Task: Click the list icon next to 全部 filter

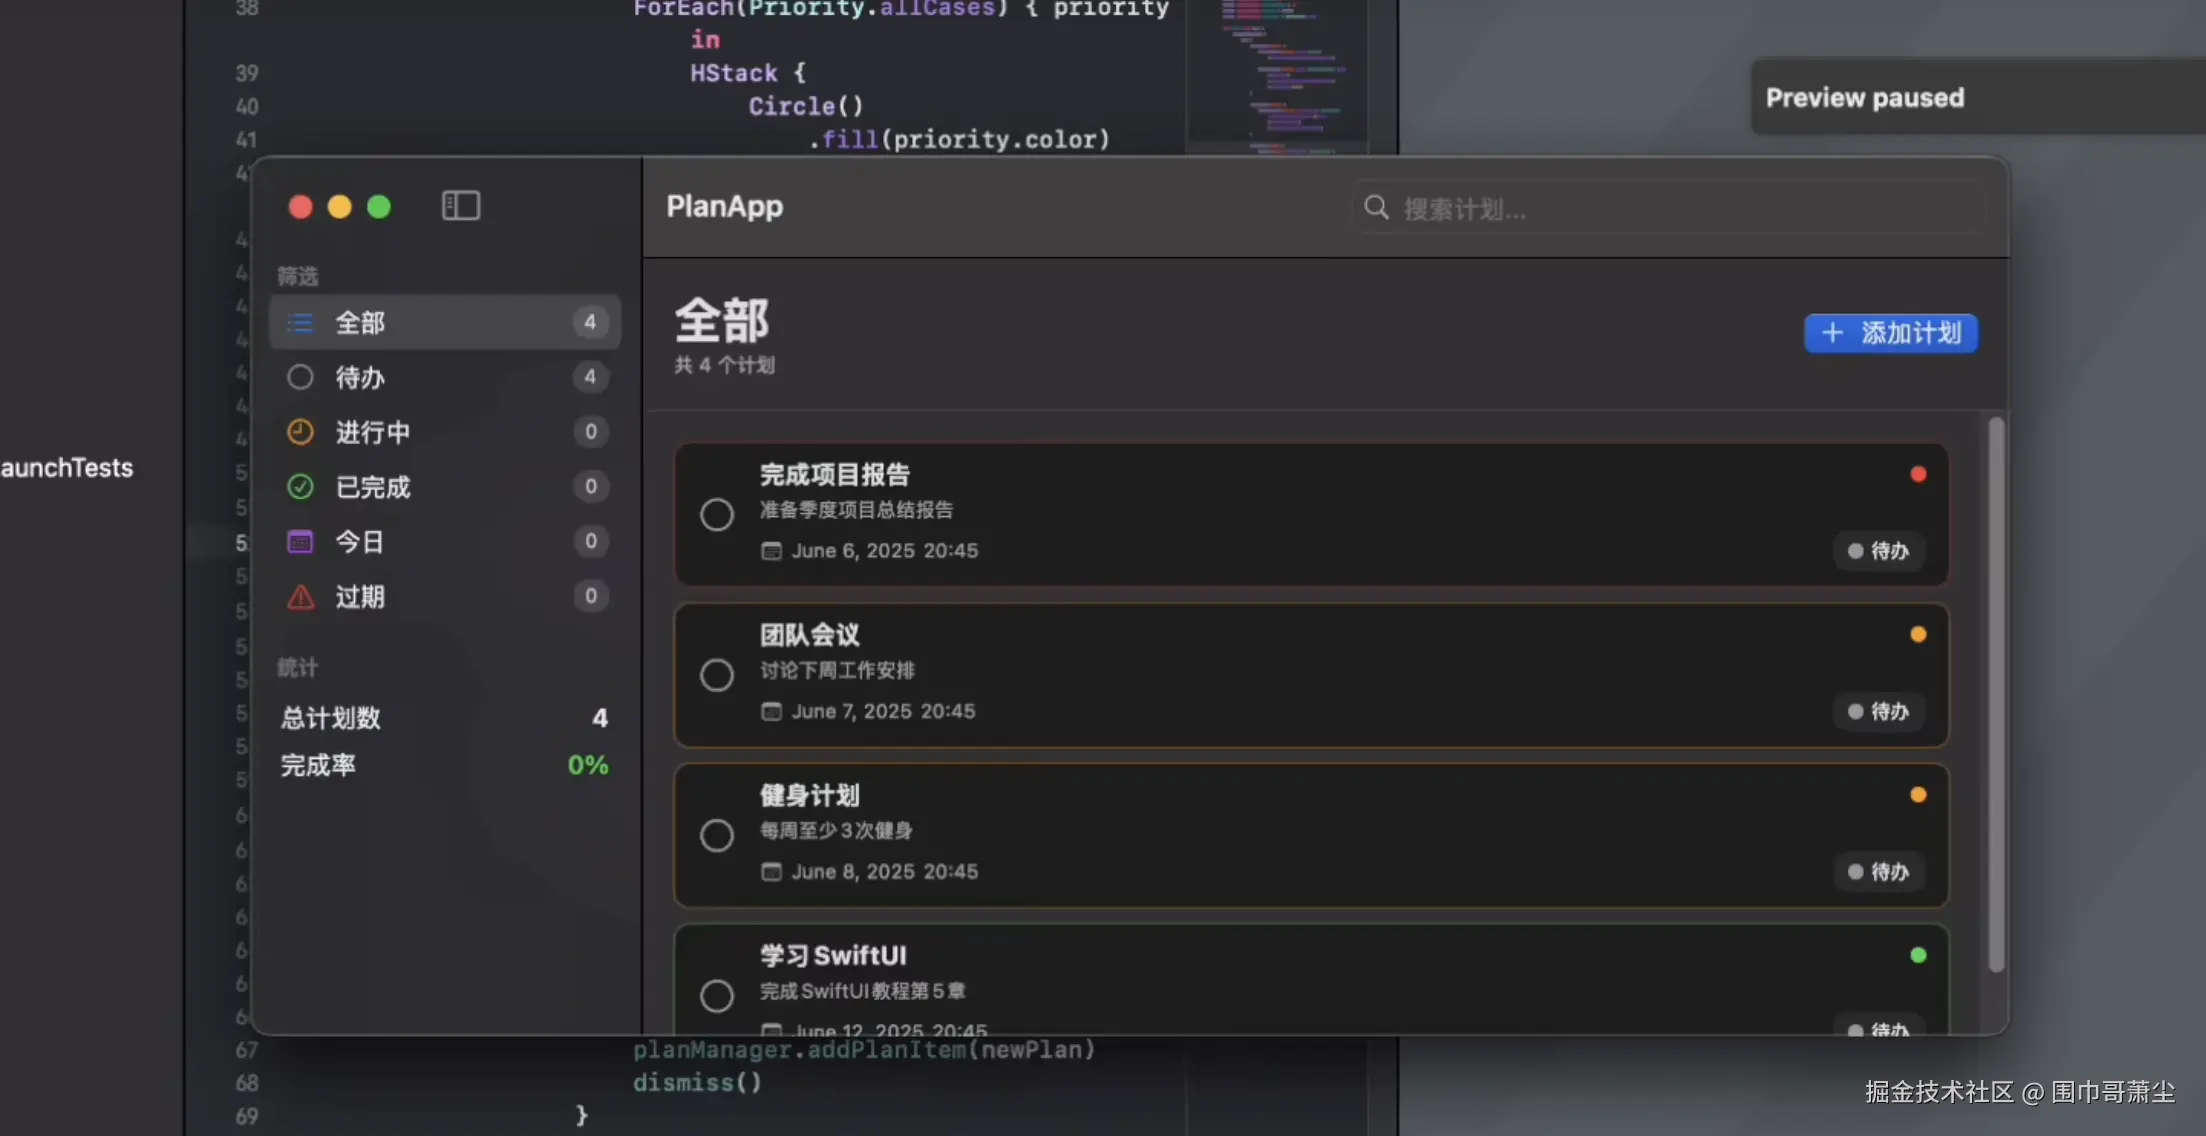Action: (x=300, y=322)
